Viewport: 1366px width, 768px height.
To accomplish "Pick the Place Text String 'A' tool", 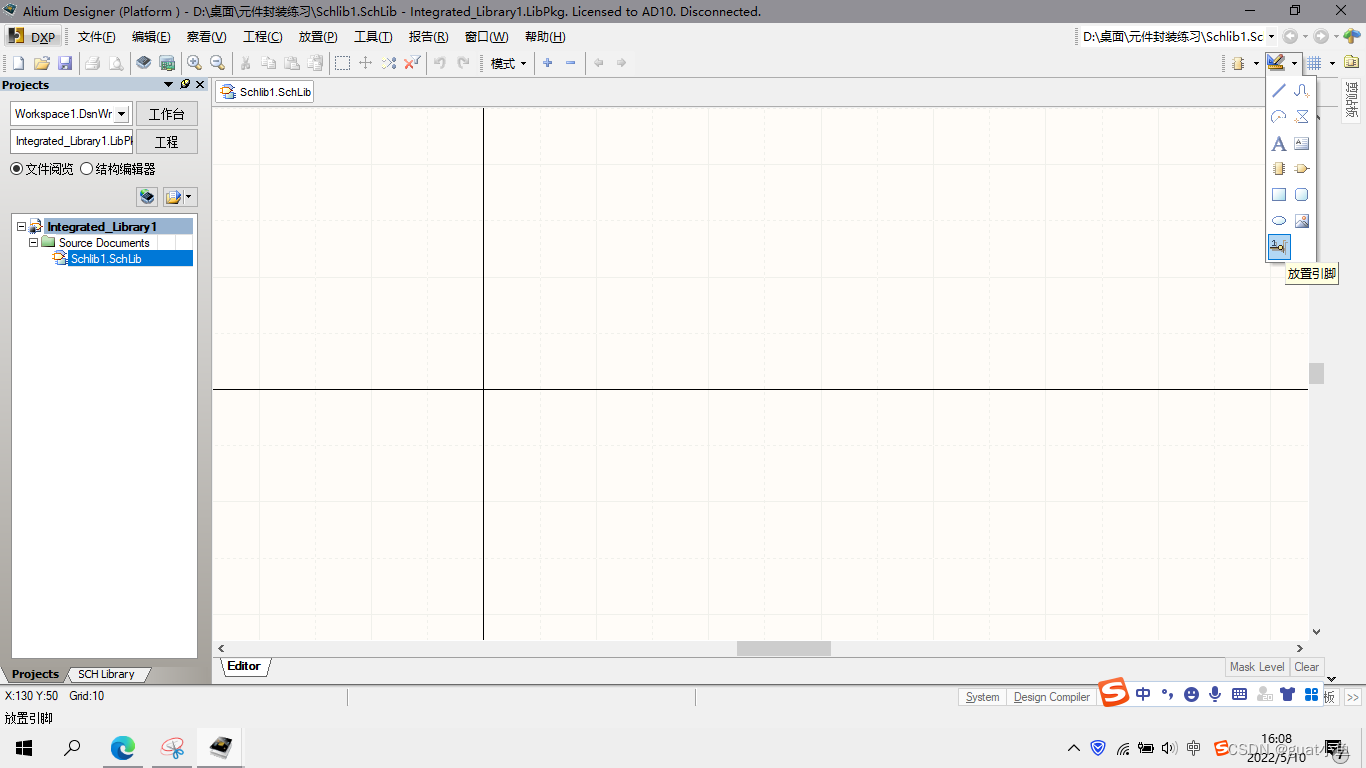I will pos(1279,143).
